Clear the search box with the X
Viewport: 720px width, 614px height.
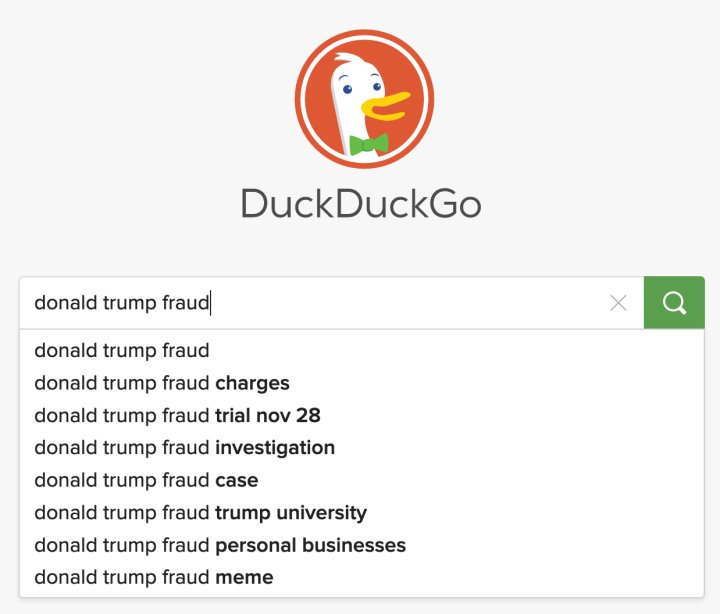619,303
